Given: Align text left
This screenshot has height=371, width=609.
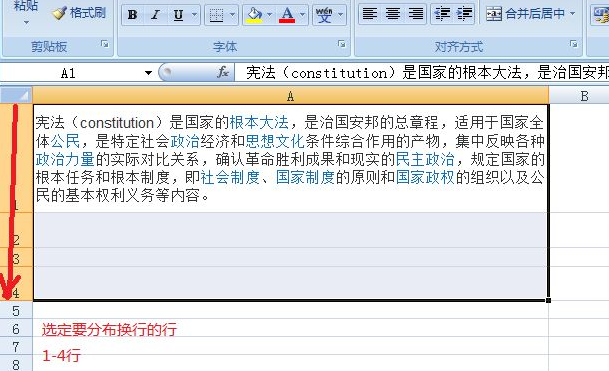Looking at the screenshot, I should [x=369, y=14].
